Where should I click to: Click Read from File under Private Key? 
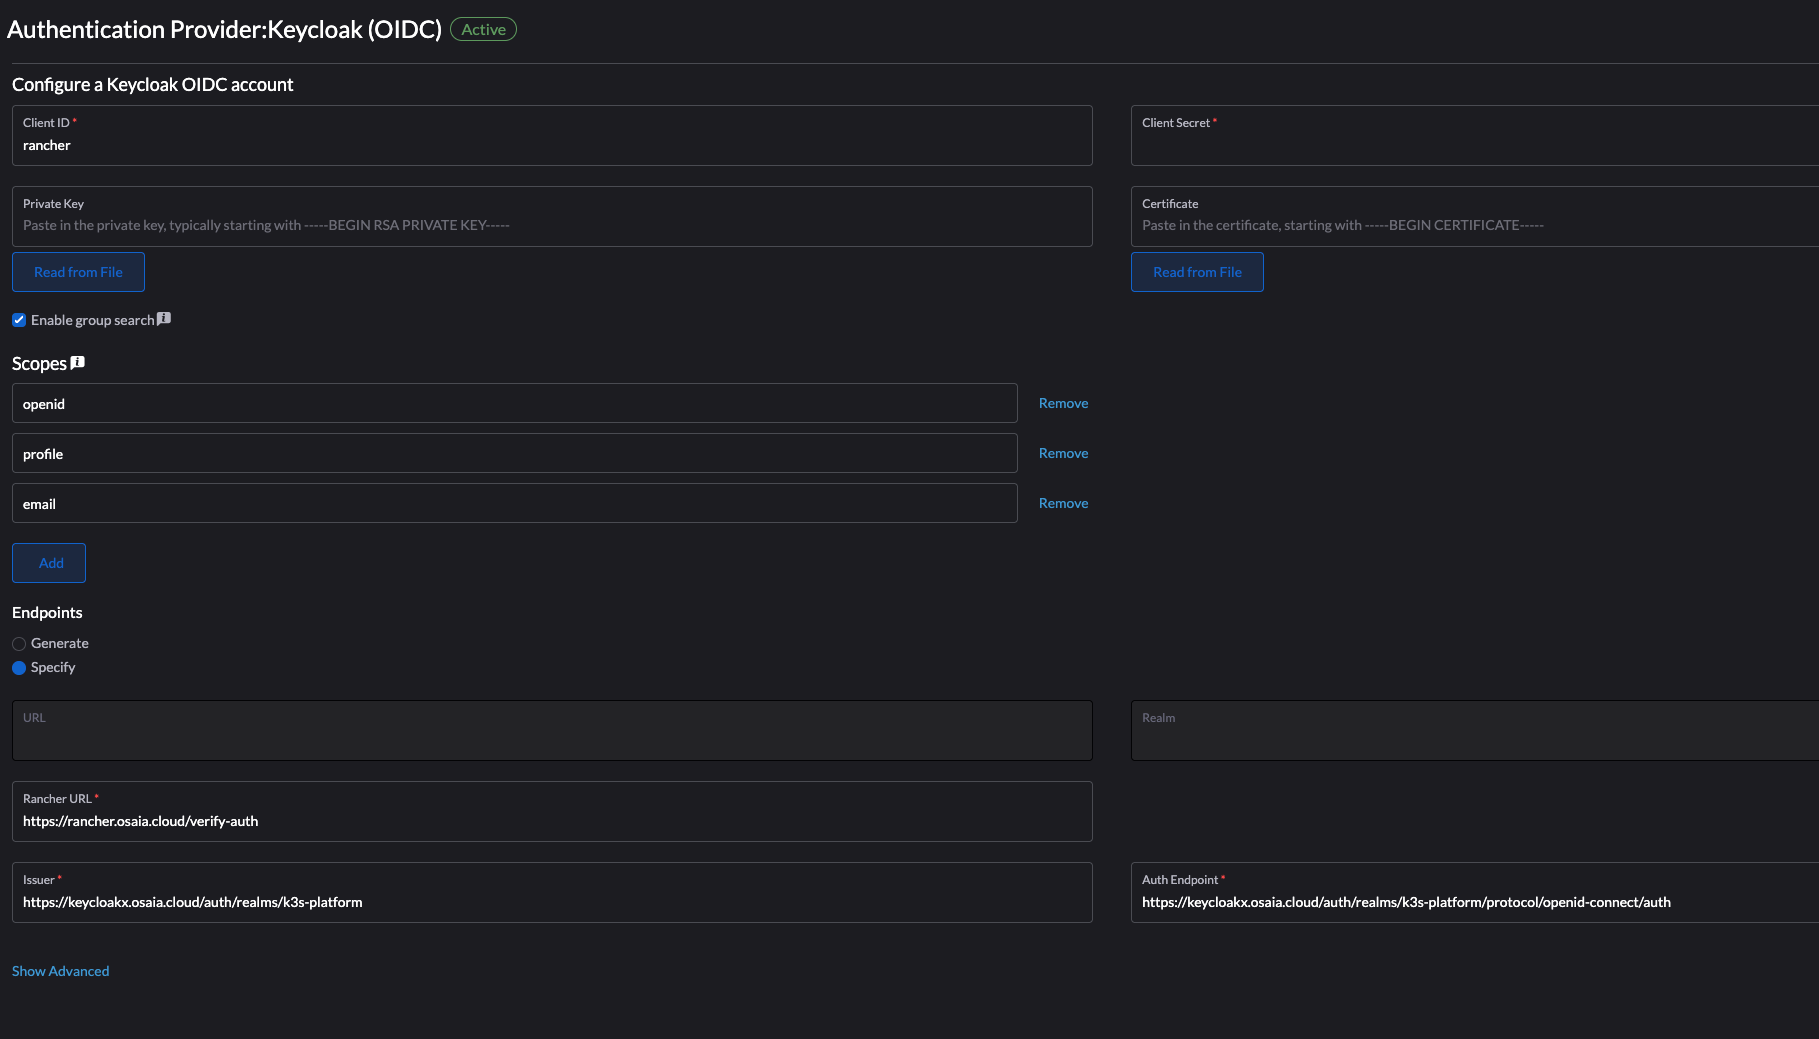(x=78, y=272)
